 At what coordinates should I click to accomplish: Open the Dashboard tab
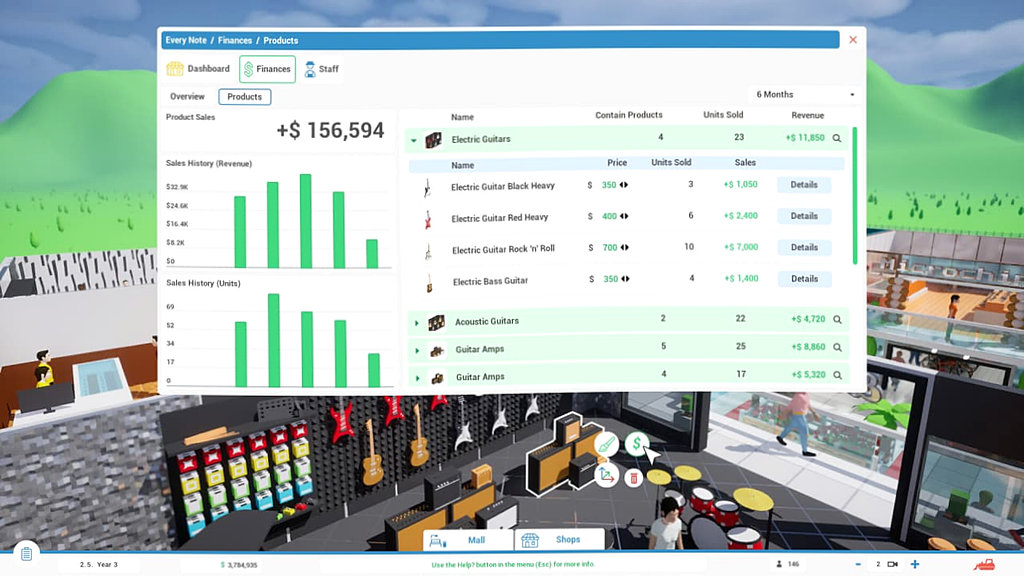(x=198, y=69)
